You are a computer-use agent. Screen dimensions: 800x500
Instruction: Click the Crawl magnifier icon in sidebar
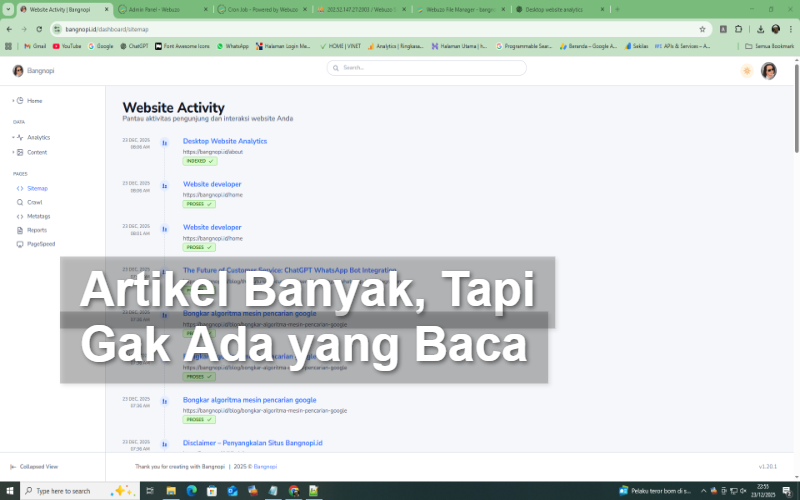pyautogui.click(x=19, y=202)
